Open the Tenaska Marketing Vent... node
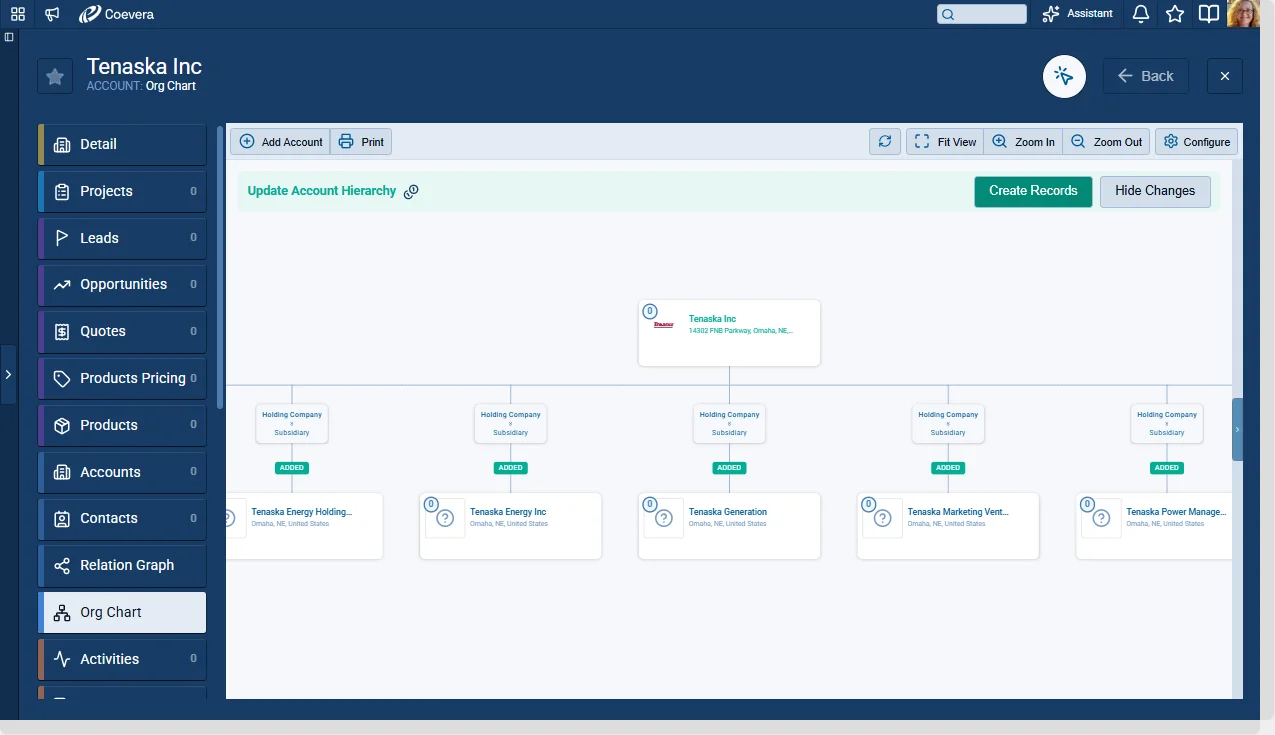This screenshot has width=1275, height=735. coord(948,525)
